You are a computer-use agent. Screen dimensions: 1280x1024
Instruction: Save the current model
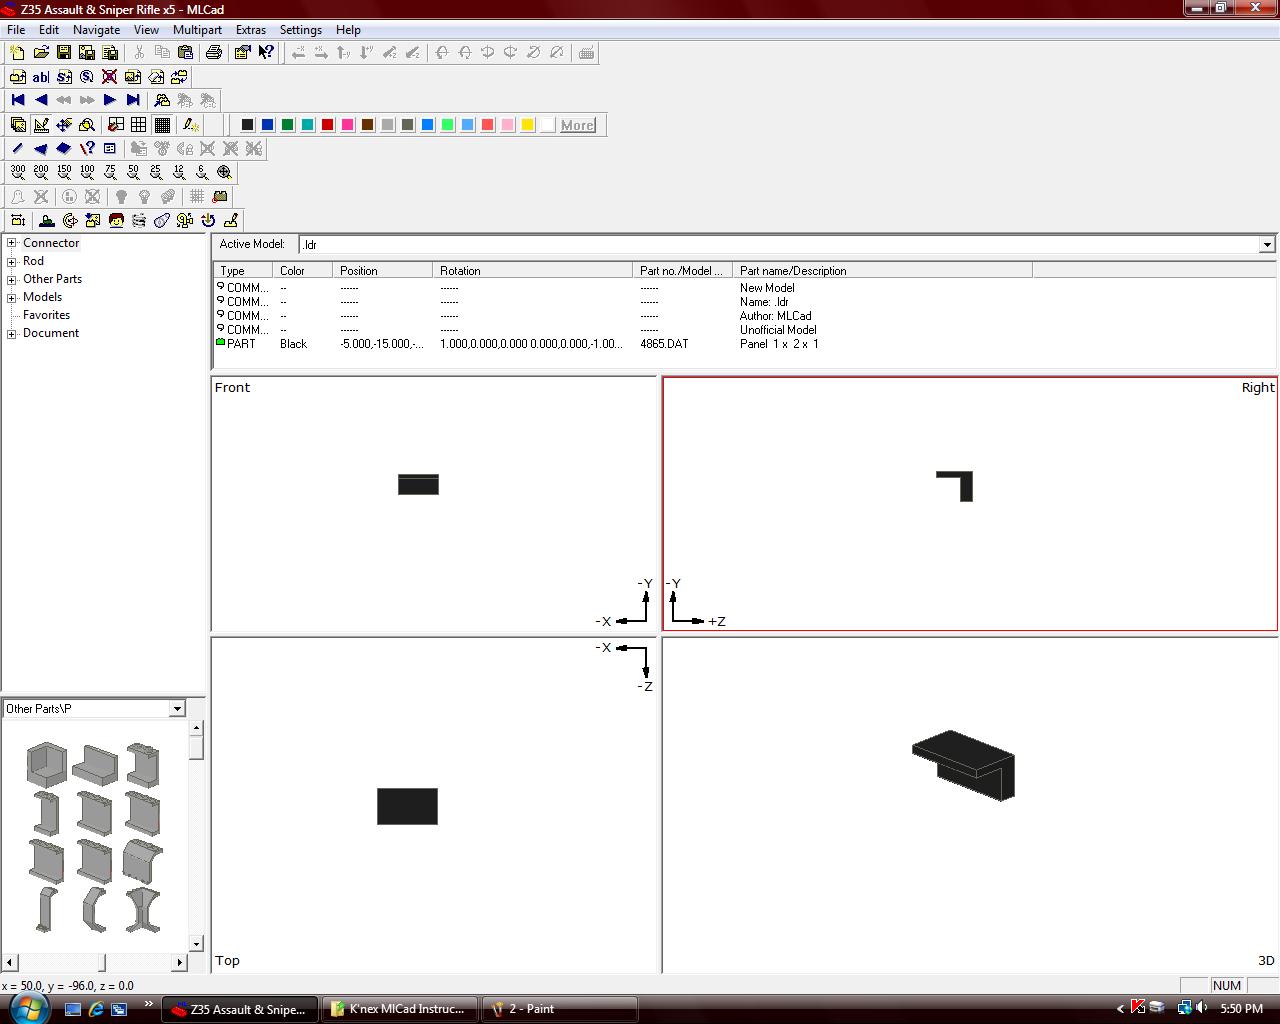(x=64, y=53)
